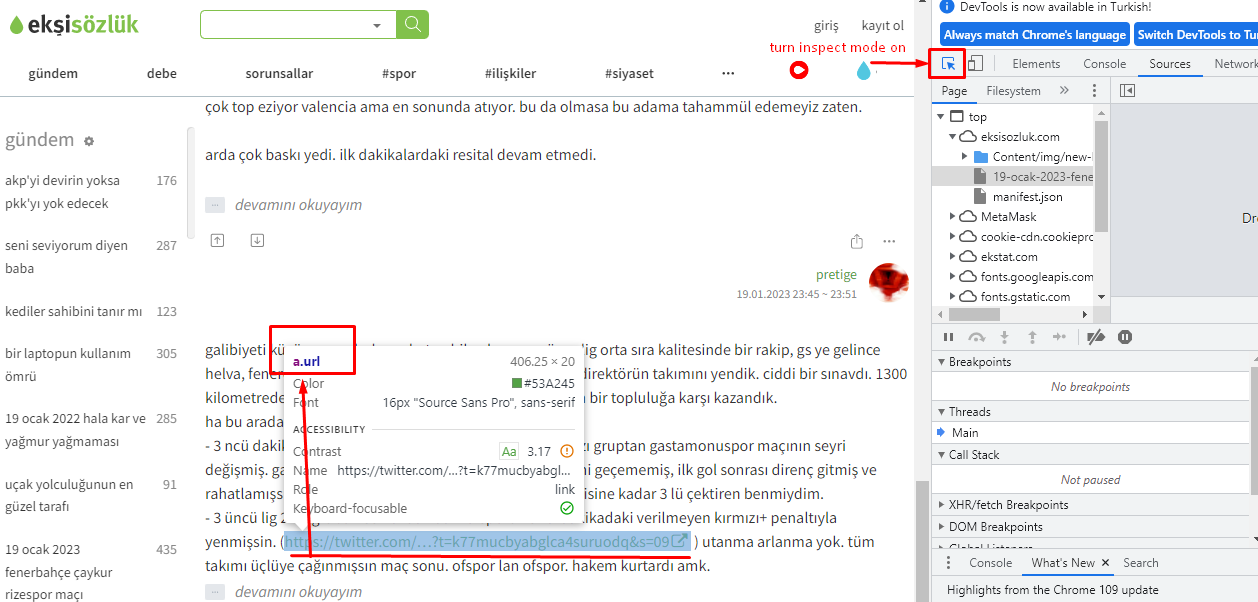Expand the MetaMask tree node
The height and width of the screenshot is (602, 1258).
click(x=953, y=217)
